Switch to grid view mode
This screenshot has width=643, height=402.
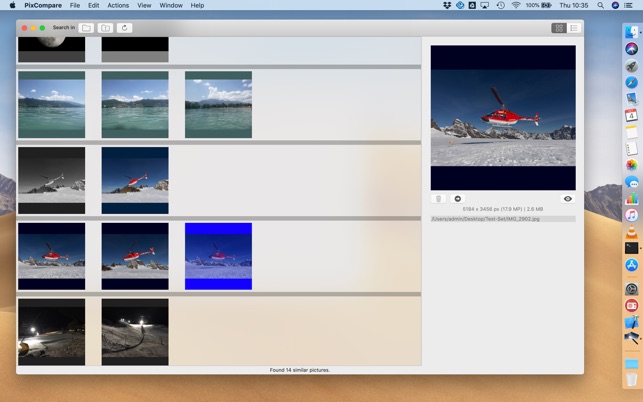[559, 28]
